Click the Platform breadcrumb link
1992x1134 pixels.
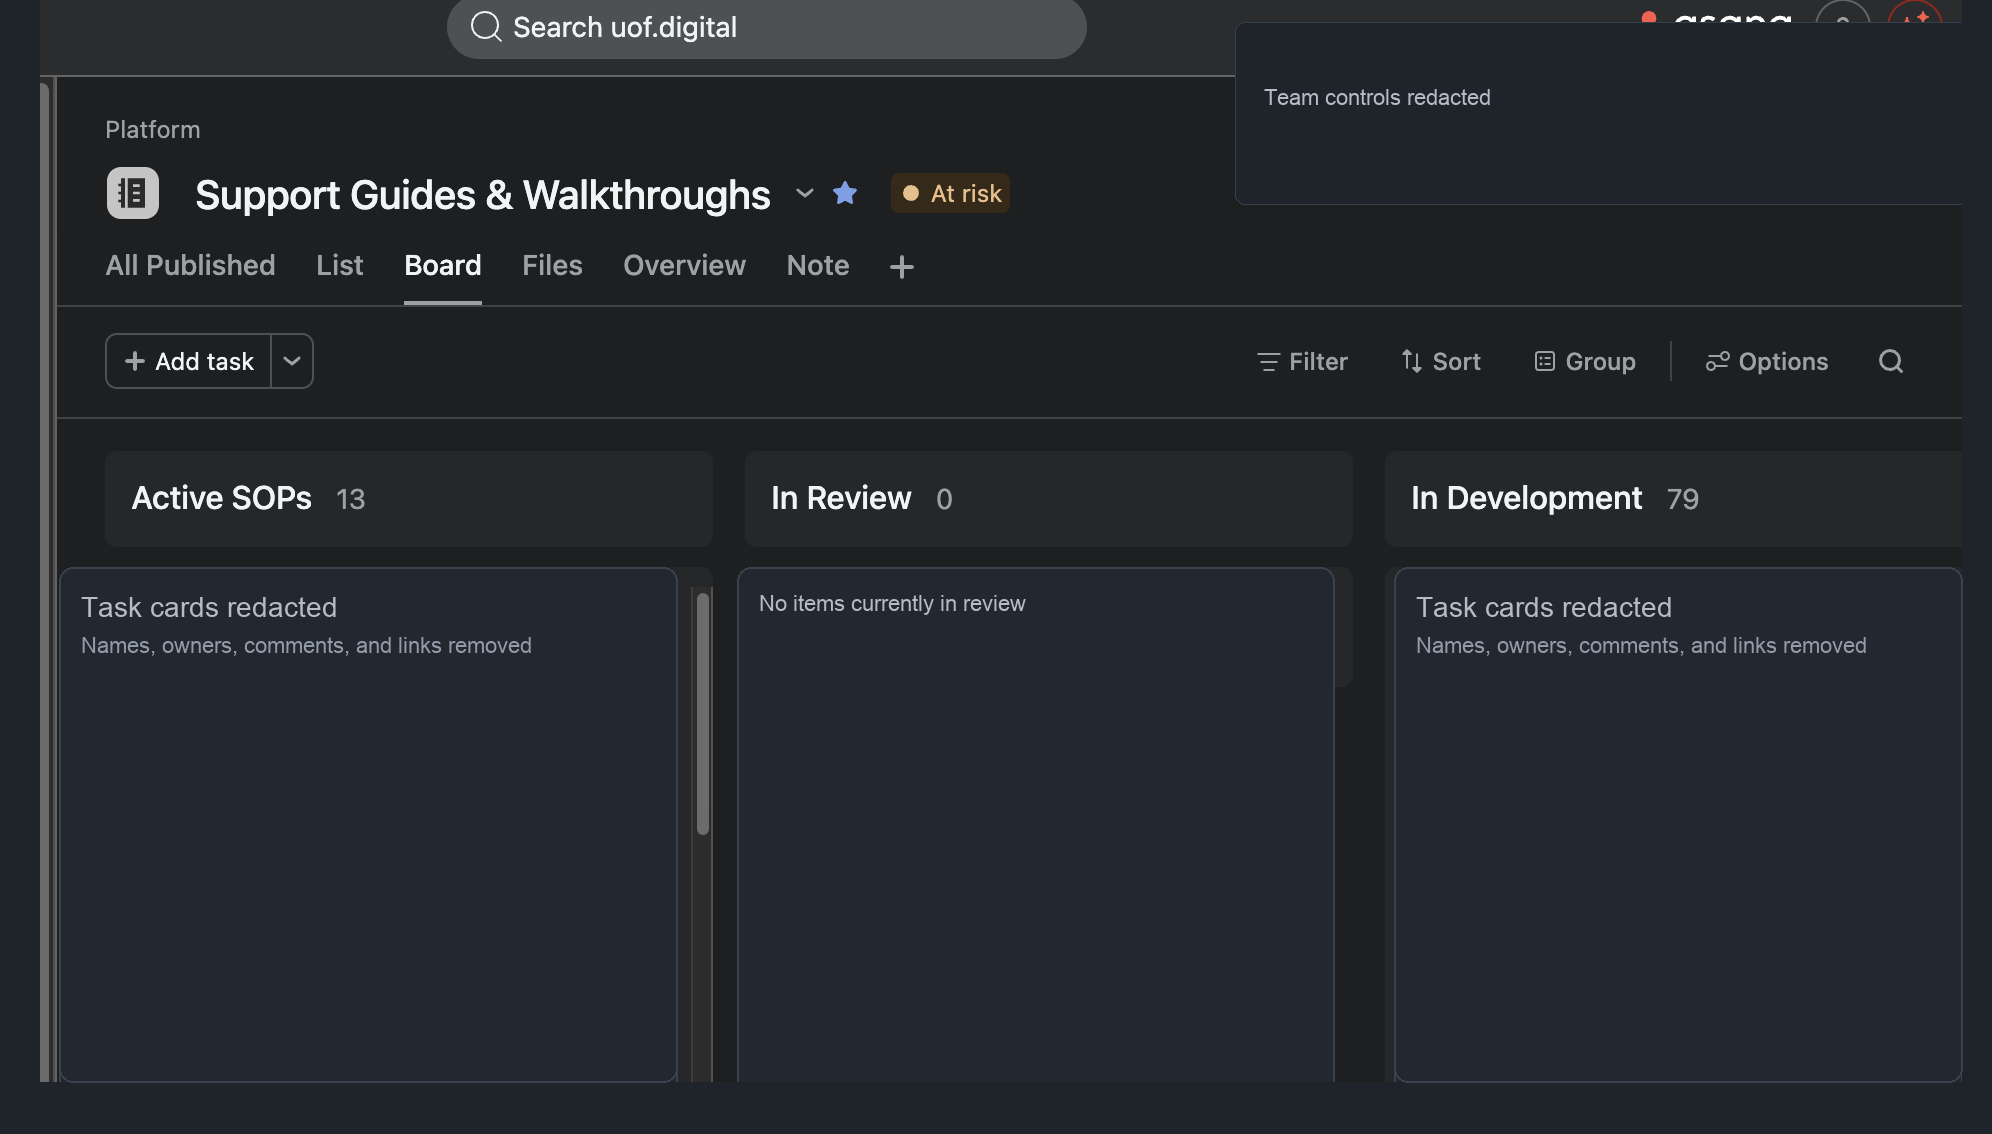tap(153, 129)
